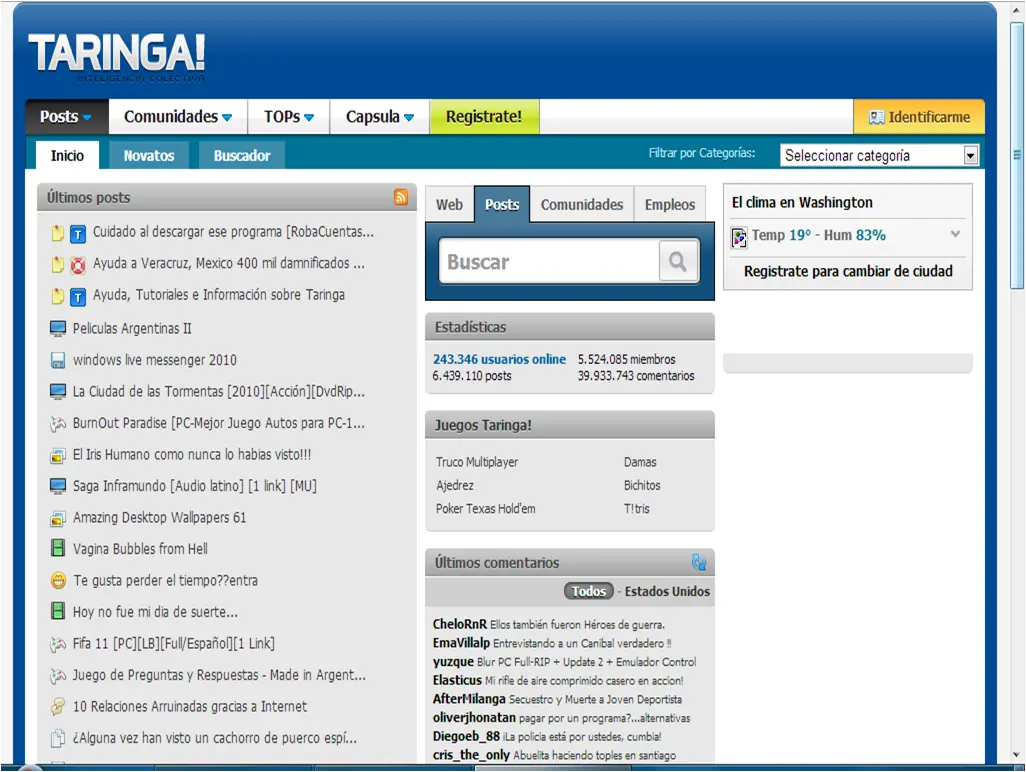Screen dimensions: 1026x772
Task: Click the image icon before El Iris Humano
Action: click(58, 455)
